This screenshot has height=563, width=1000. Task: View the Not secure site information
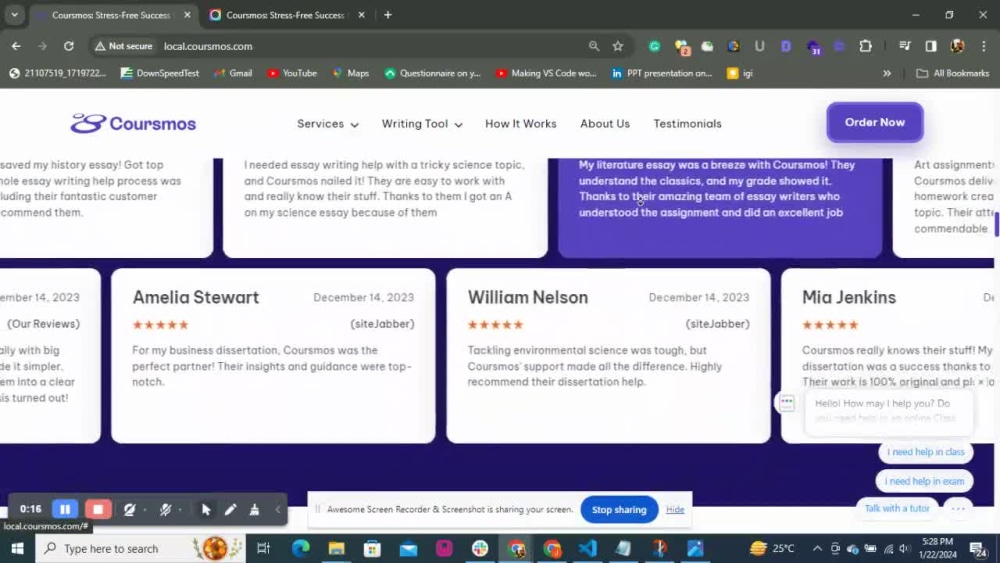pyautogui.click(x=124, y=46)
